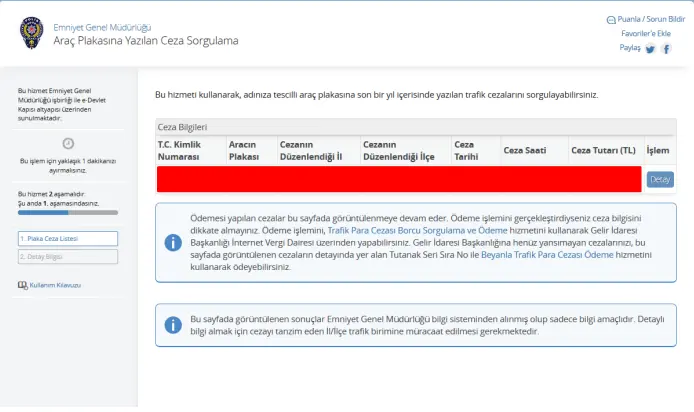This screenshot has height=412, width=694.
Task: Click the Emniyet Genel Müdürlüğü police emblem
Action: (x=31, y=32)
